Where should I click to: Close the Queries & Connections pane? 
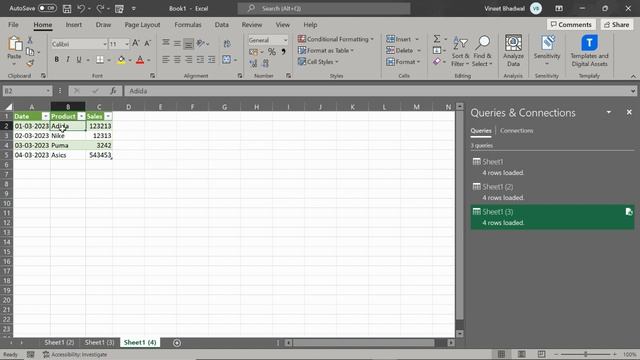[x=629, y=112]
